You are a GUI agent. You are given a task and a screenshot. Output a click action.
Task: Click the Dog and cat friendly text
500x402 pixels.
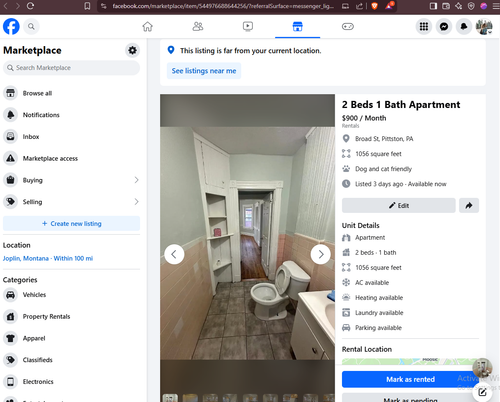(383, 169)
